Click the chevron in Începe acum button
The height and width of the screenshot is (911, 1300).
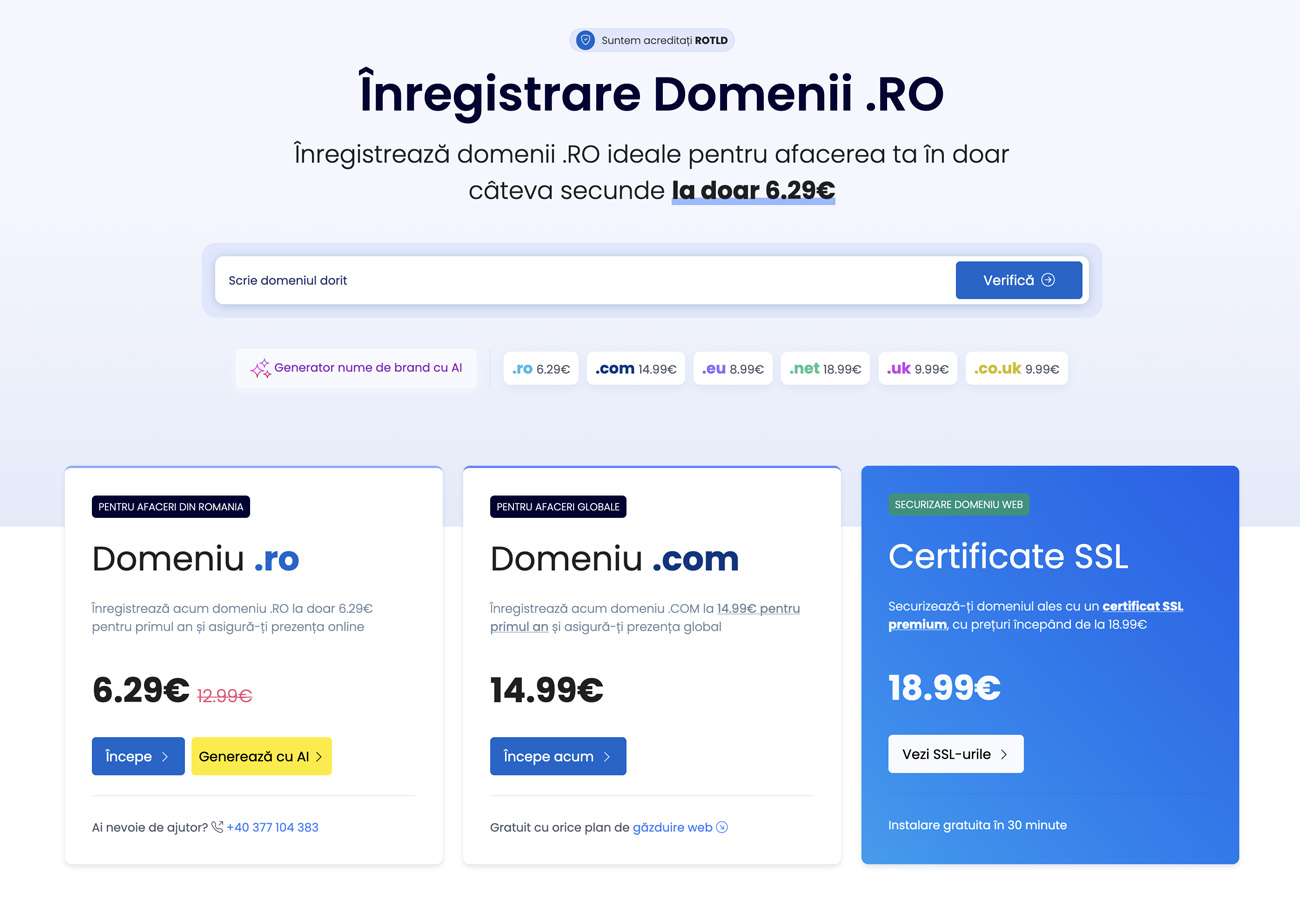point(607,757)
